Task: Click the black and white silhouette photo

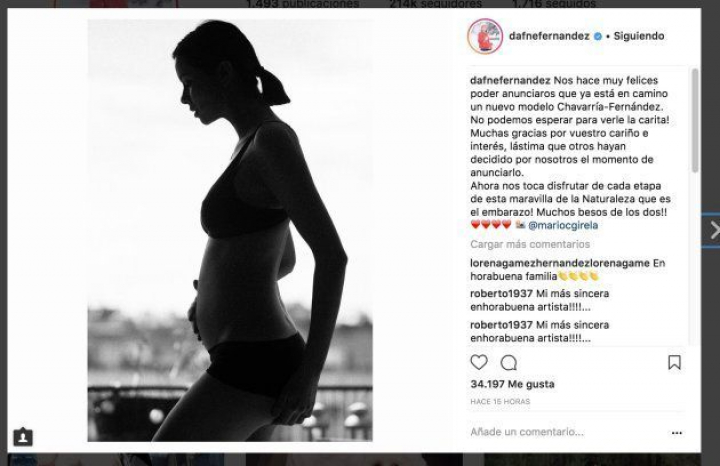Action: (230, 230)
